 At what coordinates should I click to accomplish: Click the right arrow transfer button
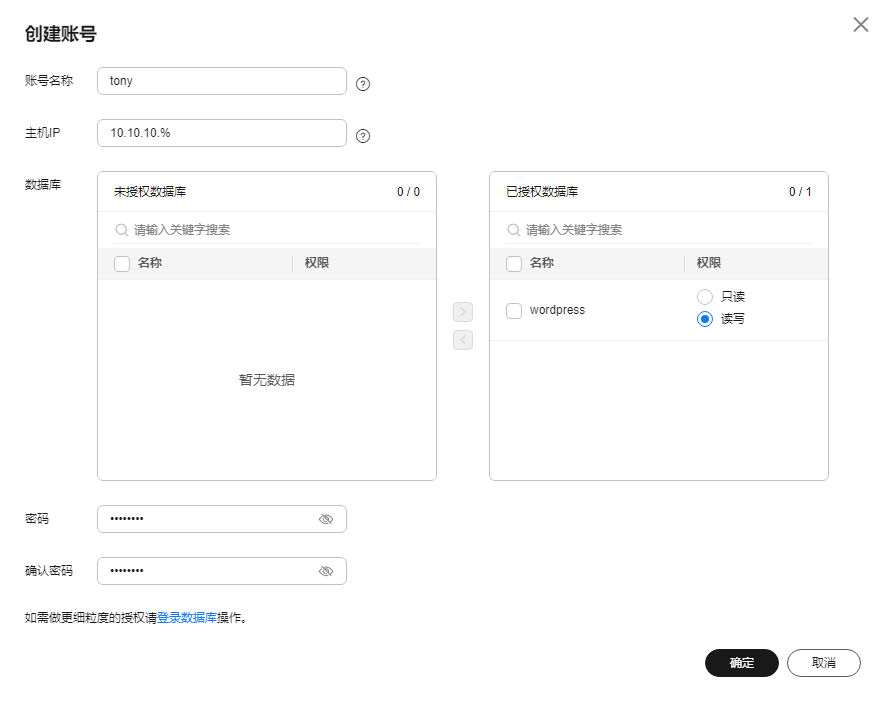coord(462,312)
